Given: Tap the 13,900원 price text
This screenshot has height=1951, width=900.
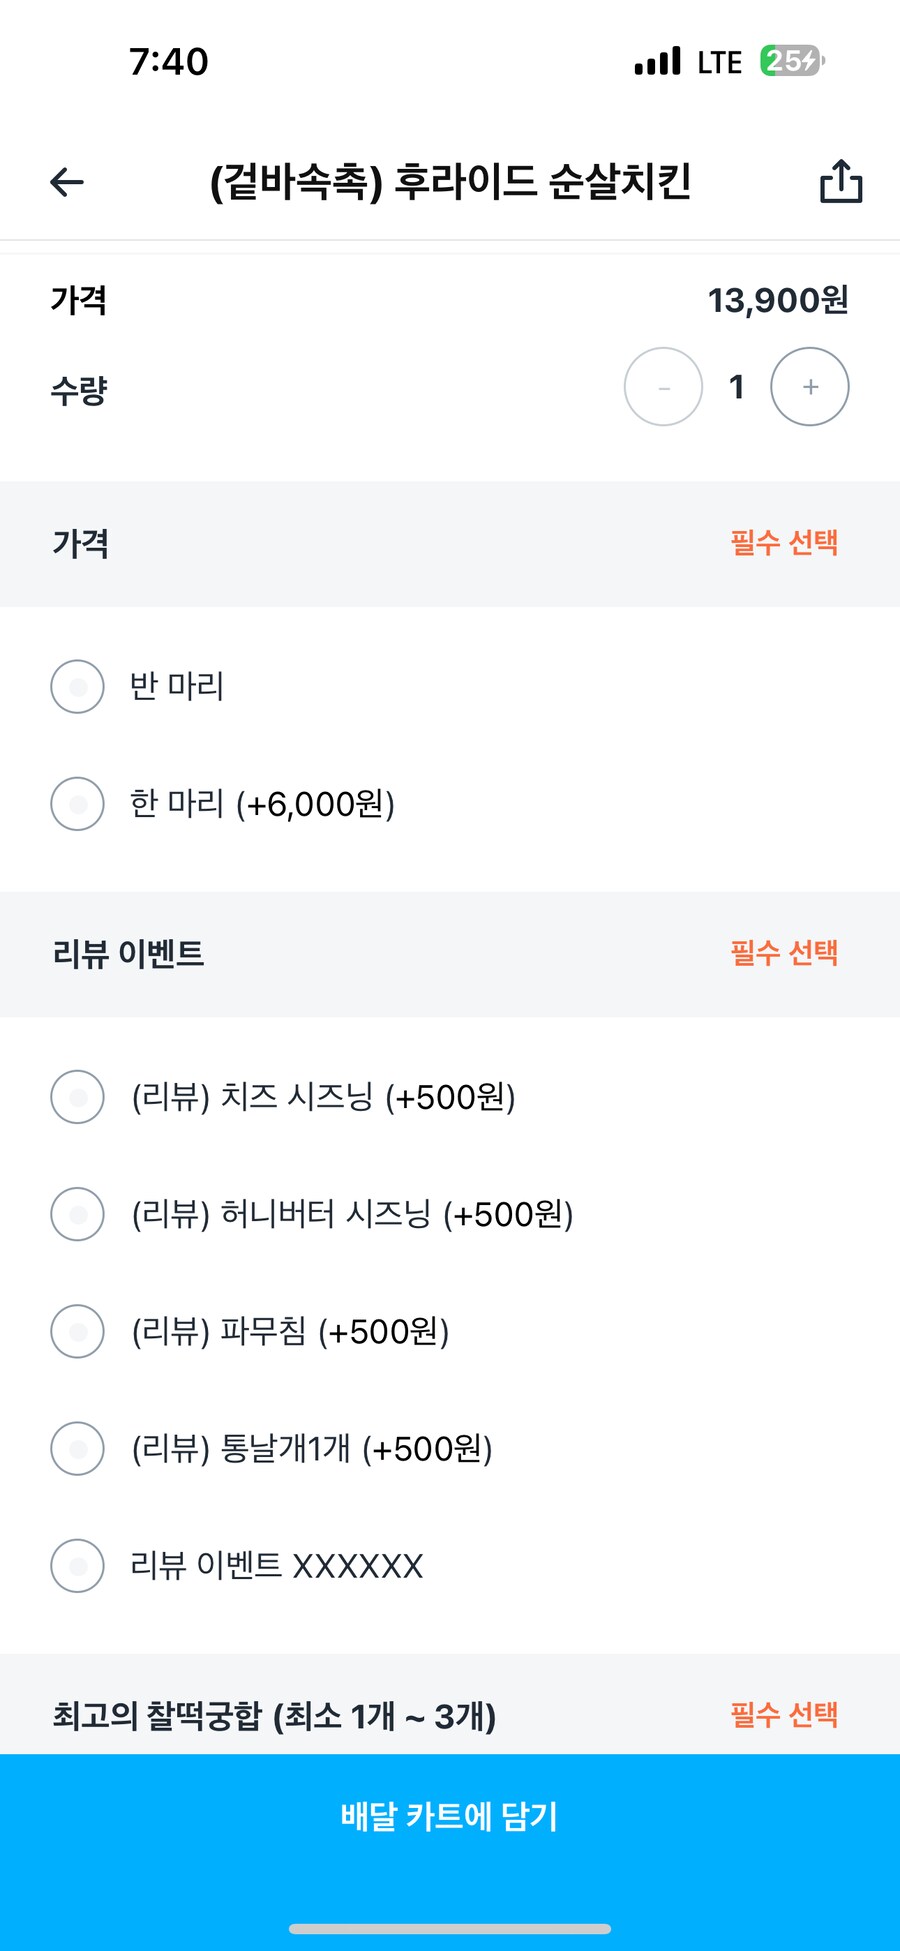Looking at the screenshot, I should pyautogui.click(x=778, y=300).
